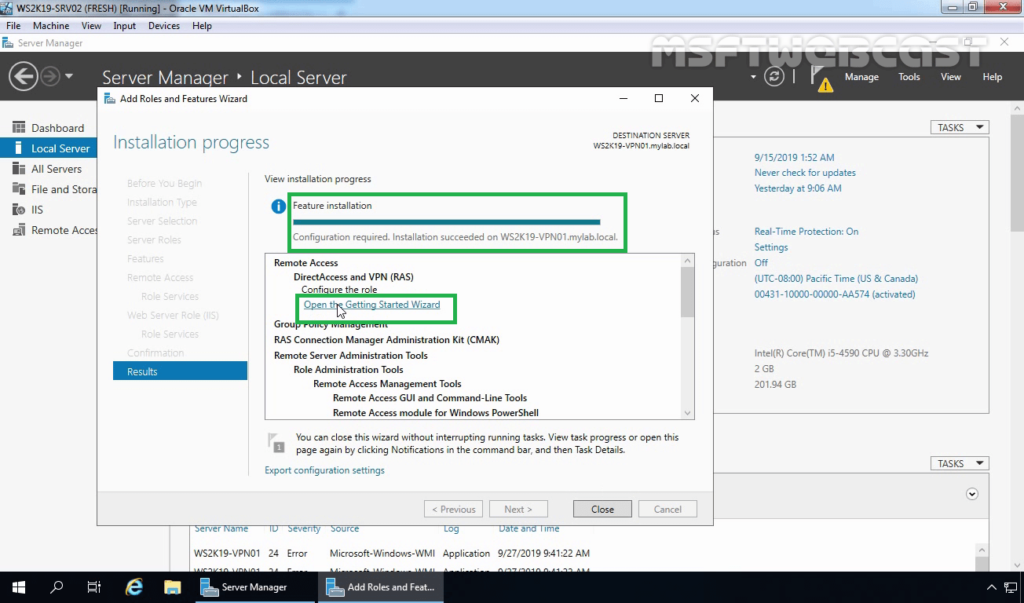Show hidden system tray icons chevron
Image resolution: width=1024 pixels, height=603 pixels.
[x=991, y=587]
